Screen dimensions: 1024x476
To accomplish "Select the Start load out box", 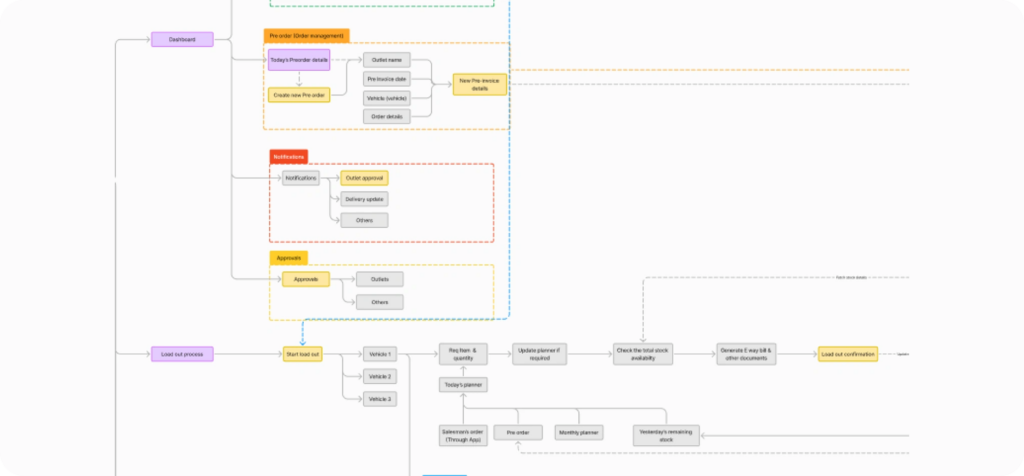I will [x=303, y=354].
